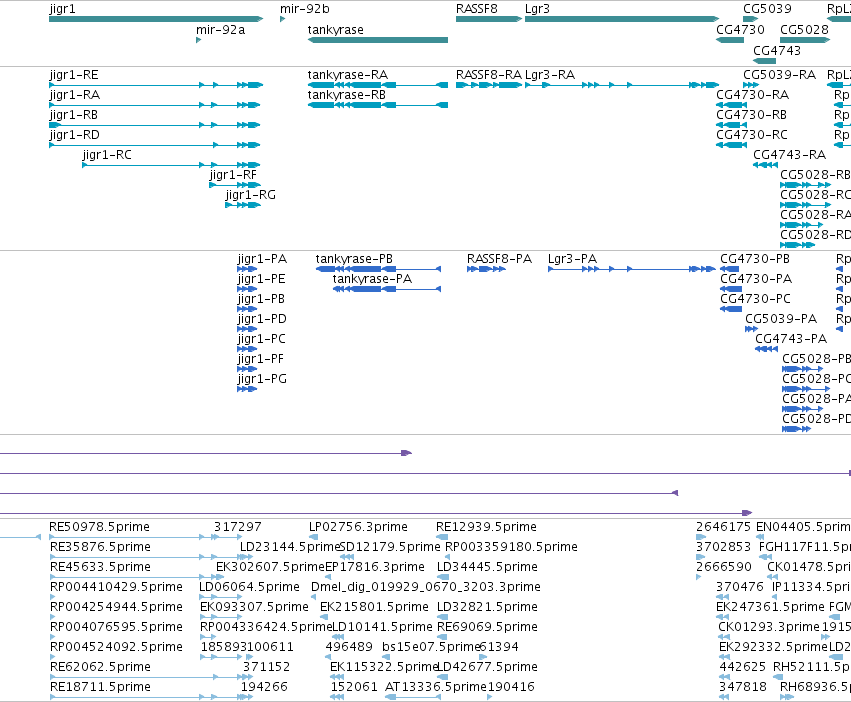
Task: Select transcript jigr1-RF
Action: (234, 185)
